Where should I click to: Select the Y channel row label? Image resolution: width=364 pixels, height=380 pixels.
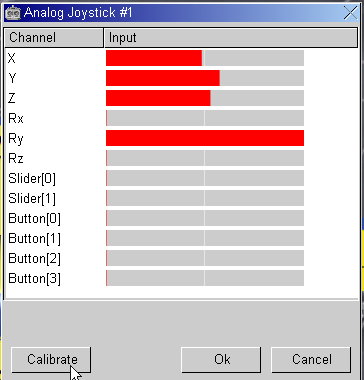point(12,78)
